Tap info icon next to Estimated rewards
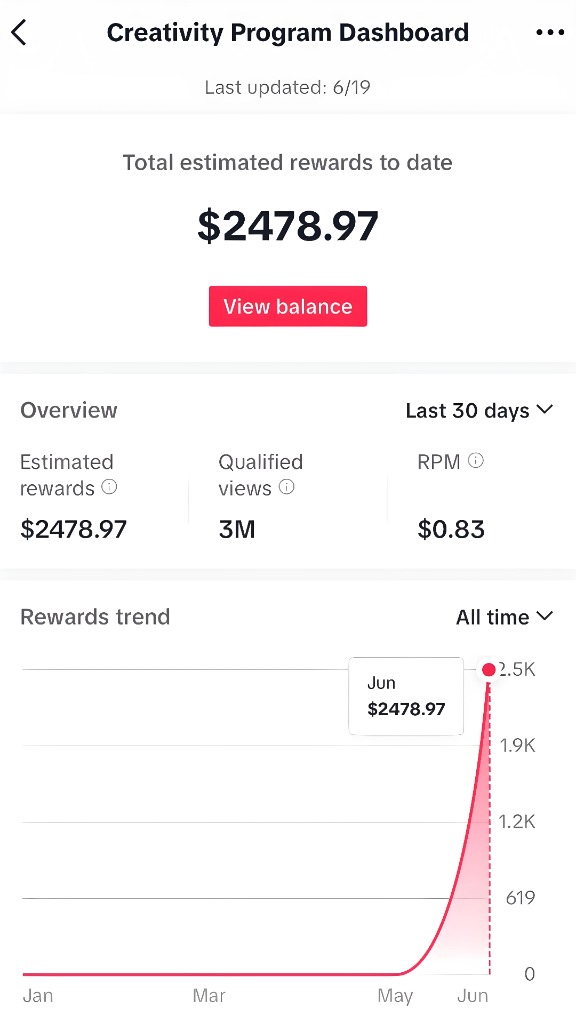The image size is (576, 1024). [110, 487]
